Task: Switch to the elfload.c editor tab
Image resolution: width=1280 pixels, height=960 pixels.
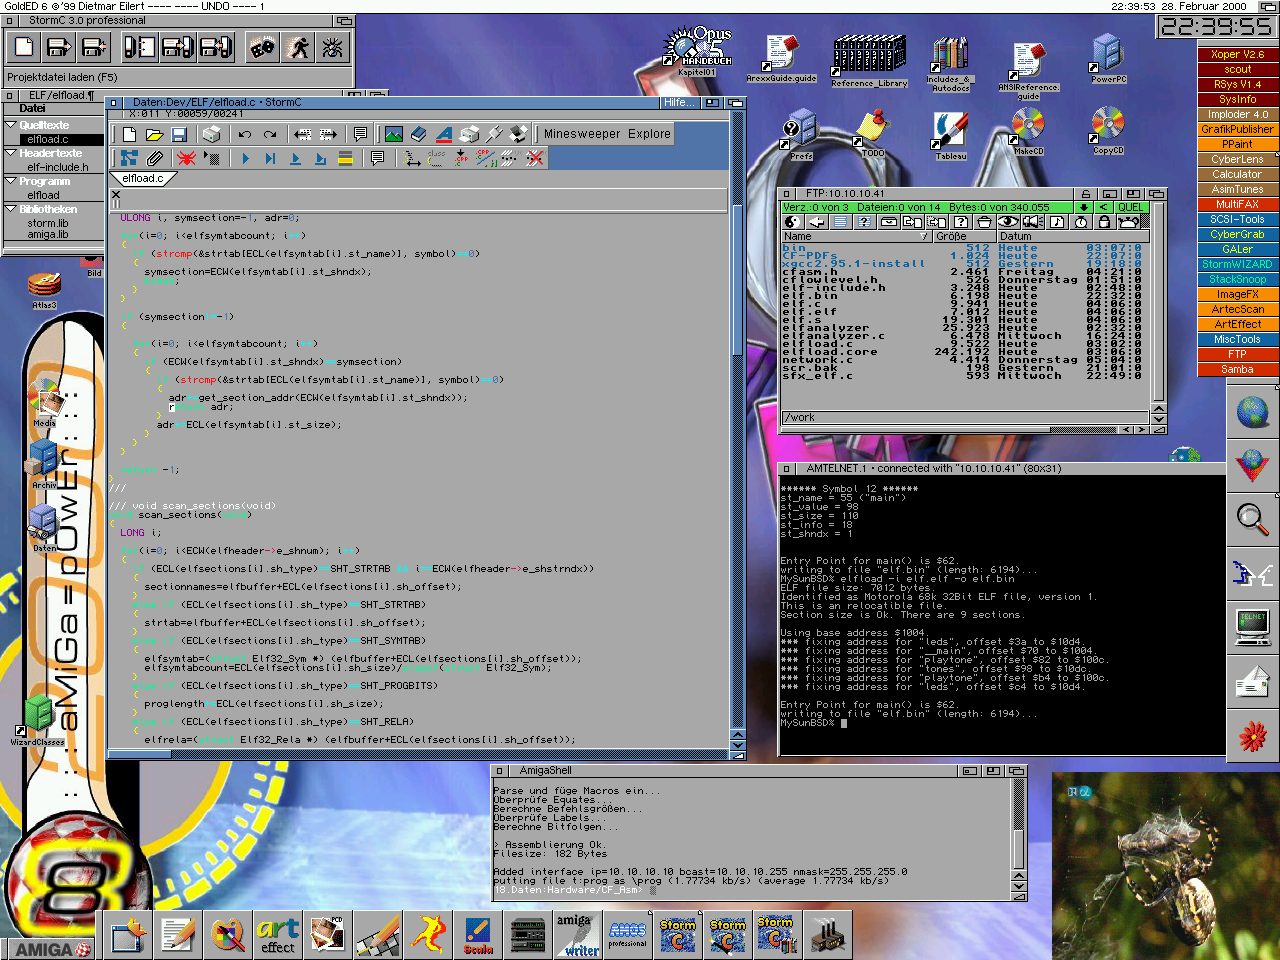Action: [x=143, y=178]
